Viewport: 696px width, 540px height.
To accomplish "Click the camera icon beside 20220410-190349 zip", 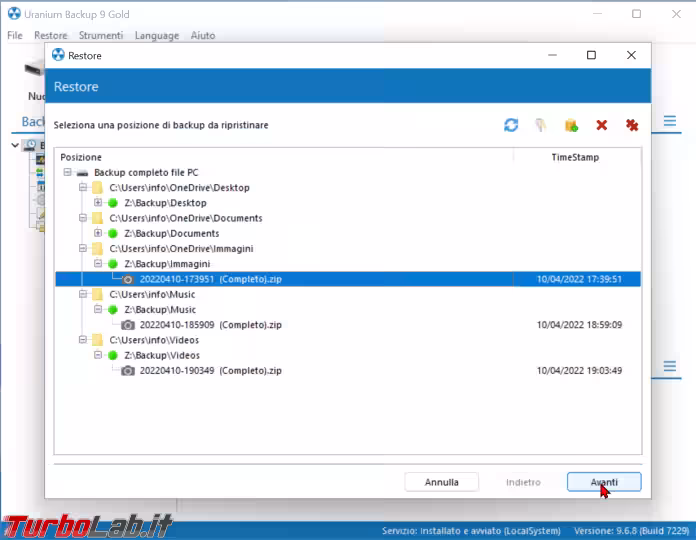I will tap(128, 371).
